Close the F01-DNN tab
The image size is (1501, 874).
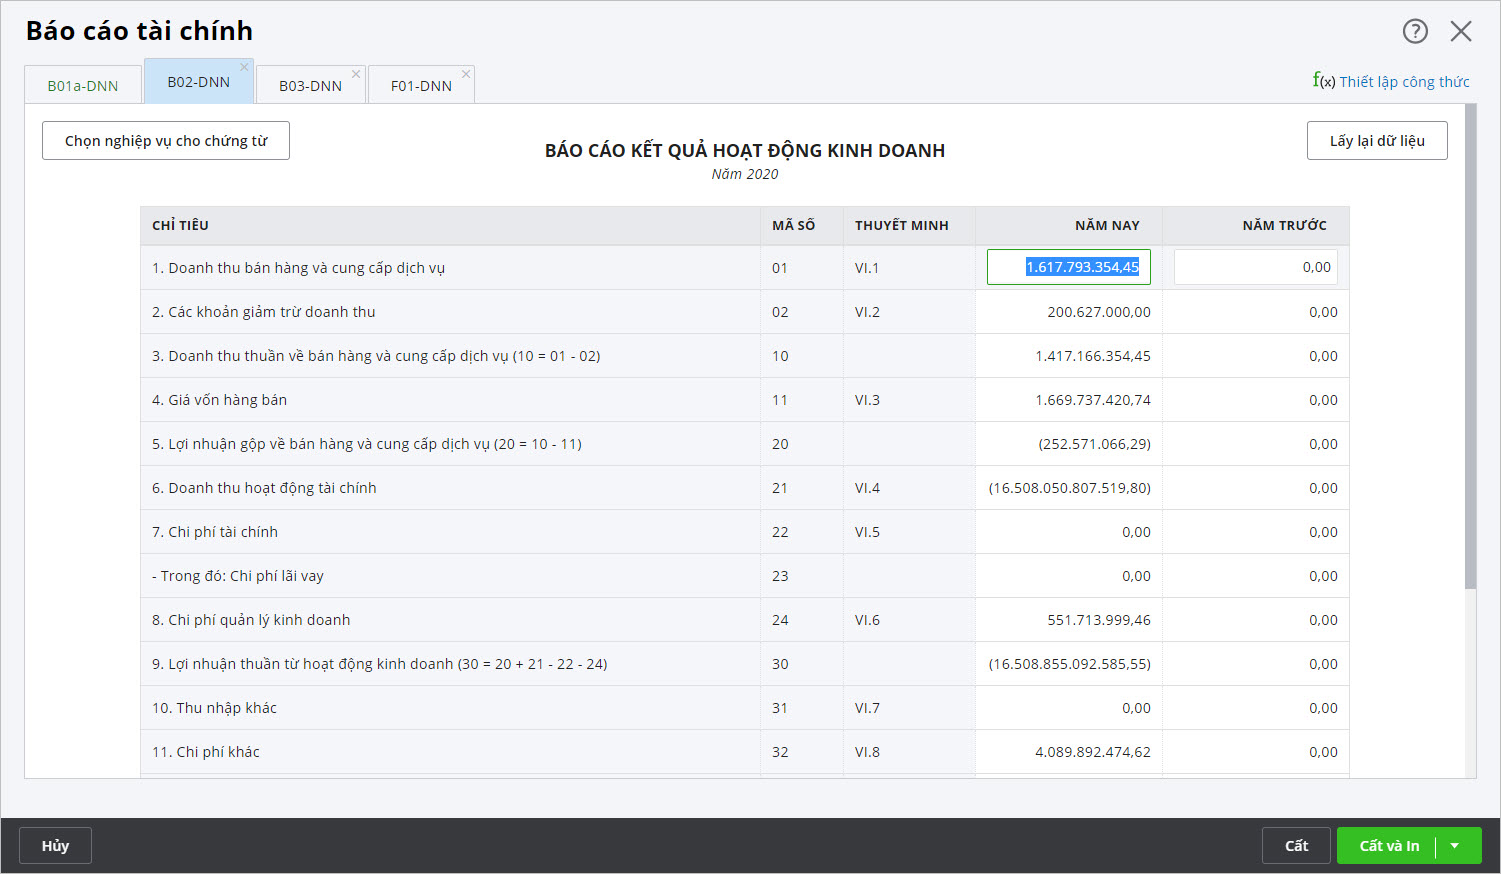(466, 74)
